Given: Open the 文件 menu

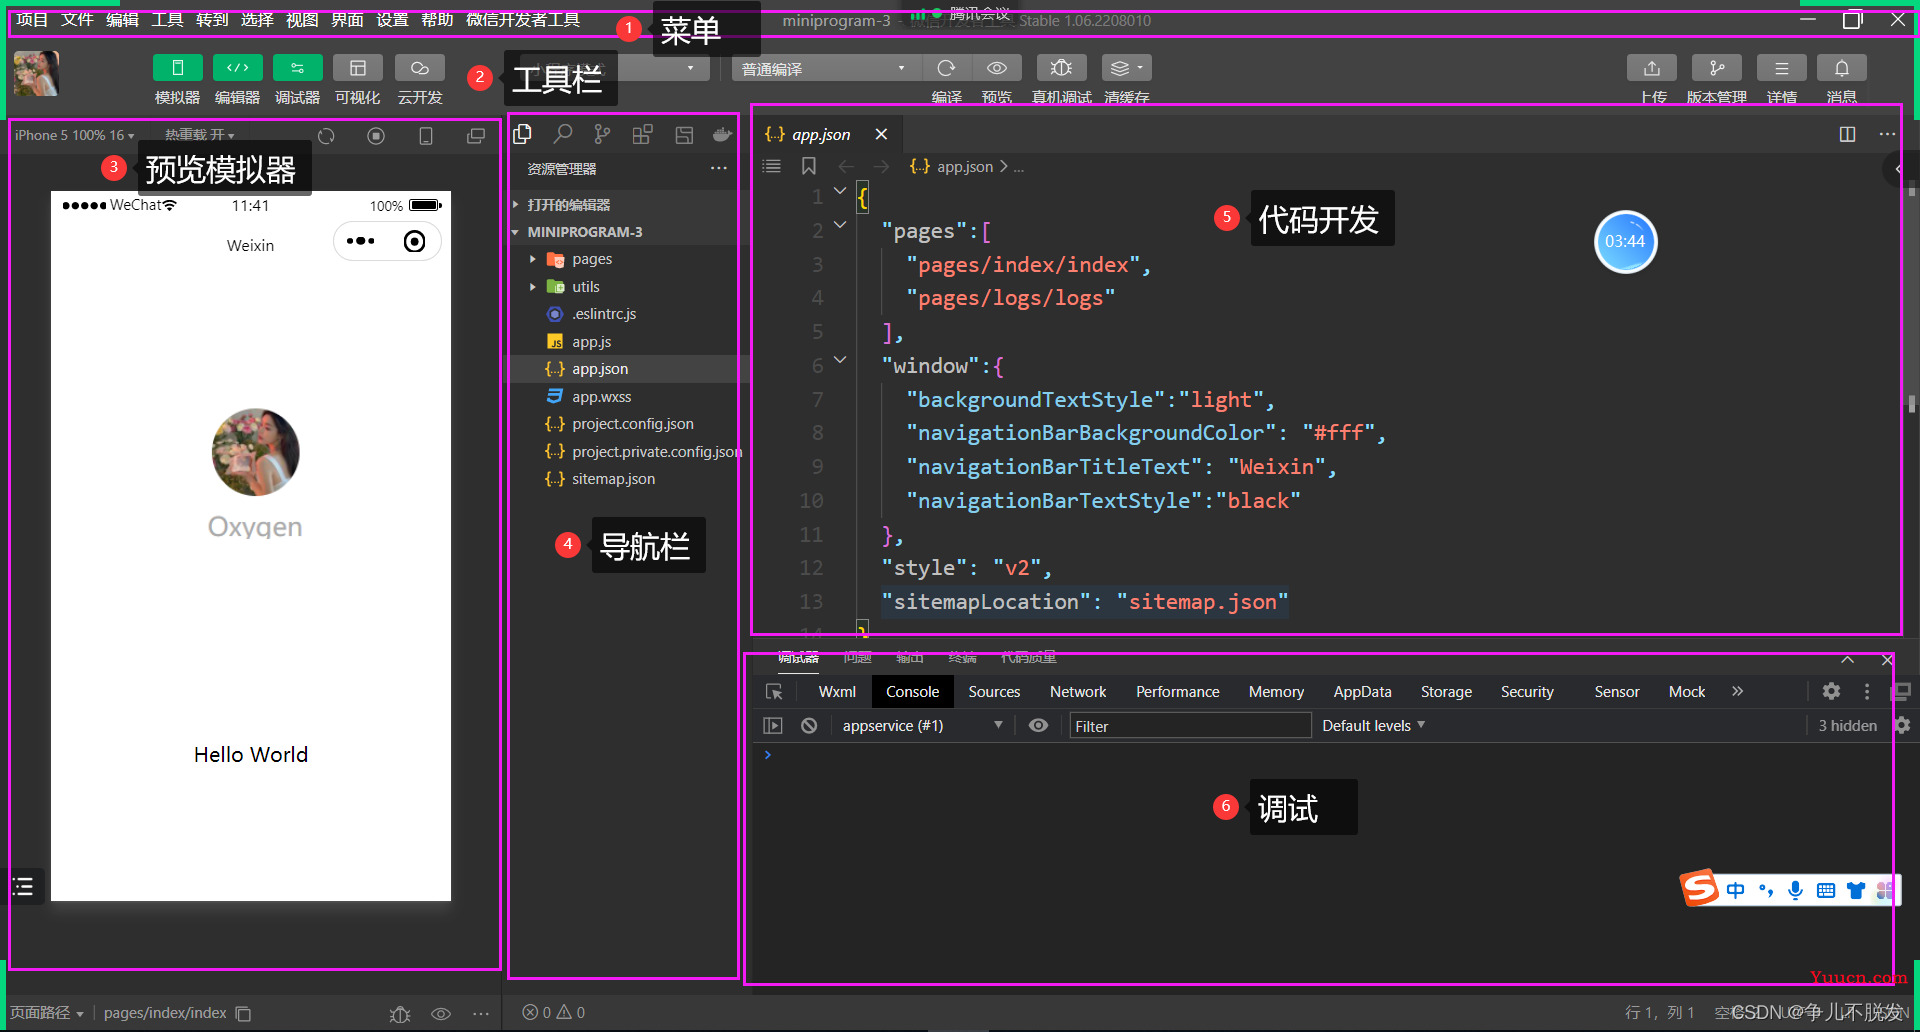Looking at the screenshot, I should (77, 20).
